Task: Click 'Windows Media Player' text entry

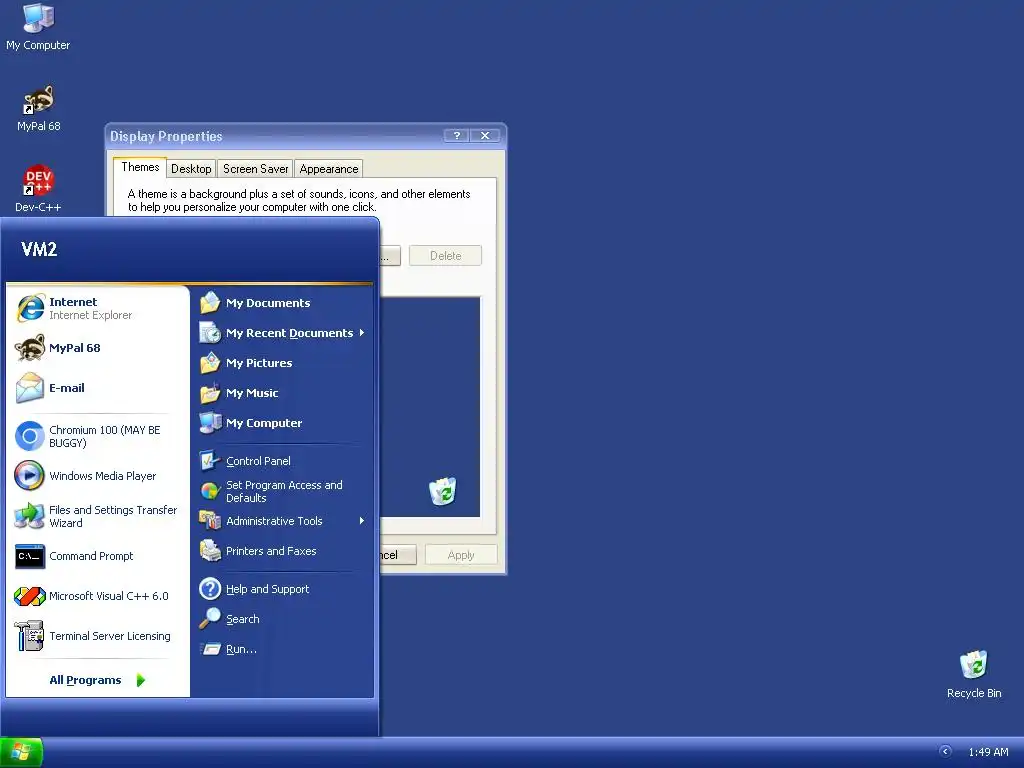Action: point(103,476)
